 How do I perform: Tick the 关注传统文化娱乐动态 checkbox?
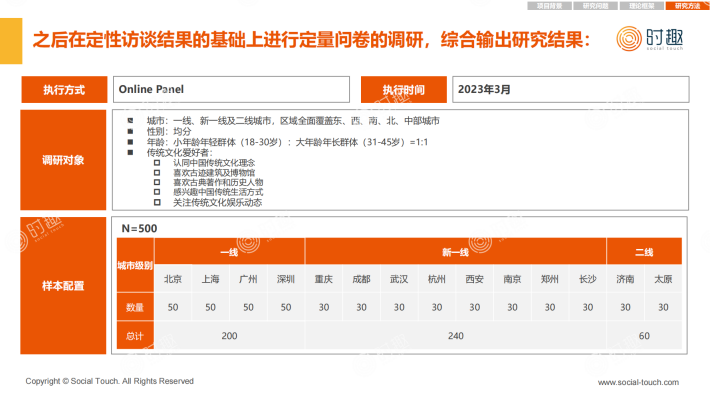(x=157, y=202)
